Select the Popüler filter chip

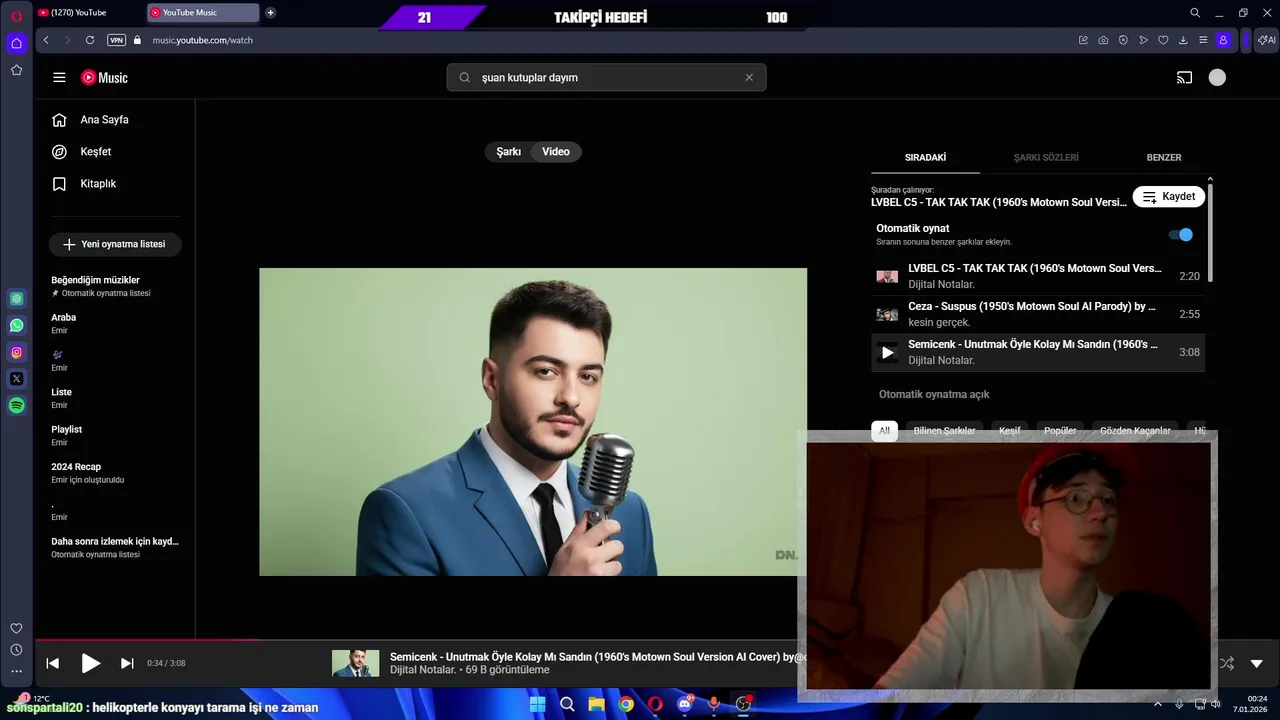tap(1060, 431)
